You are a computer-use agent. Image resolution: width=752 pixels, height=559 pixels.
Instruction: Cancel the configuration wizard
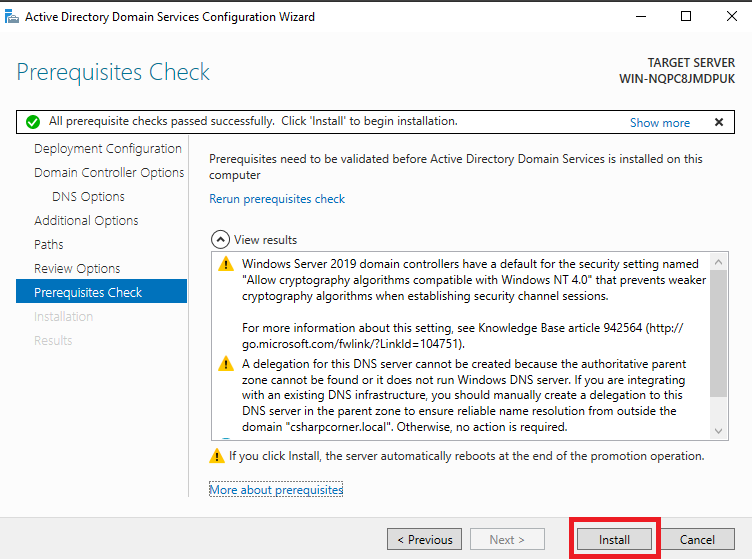697,540
